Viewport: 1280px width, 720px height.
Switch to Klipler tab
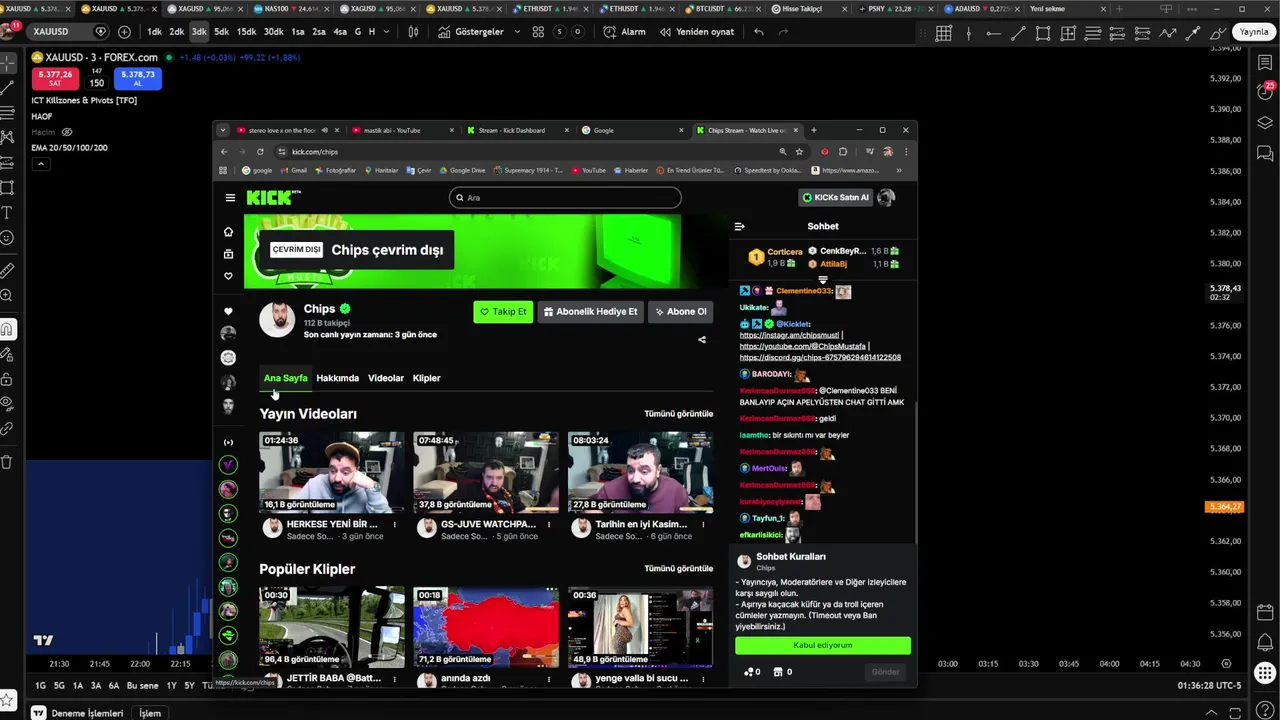[426, 378]
